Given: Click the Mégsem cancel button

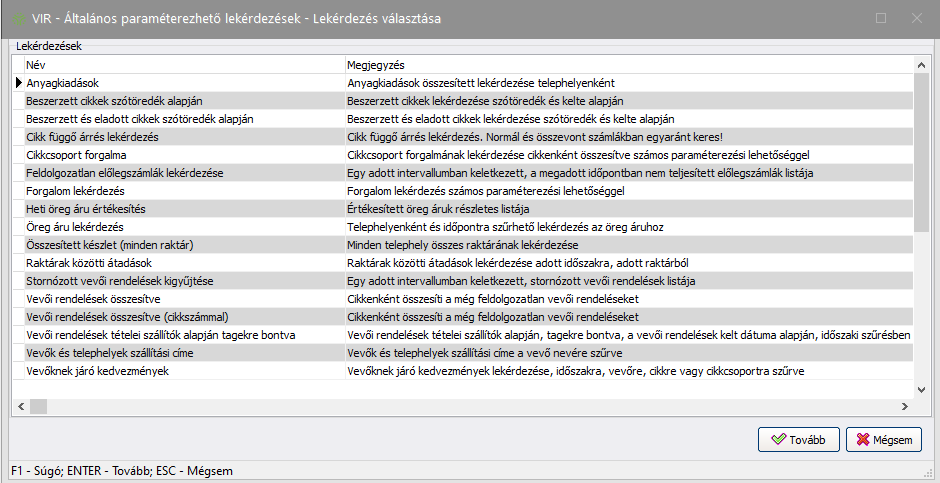Looking at the screenshot, I should [884, 439].
